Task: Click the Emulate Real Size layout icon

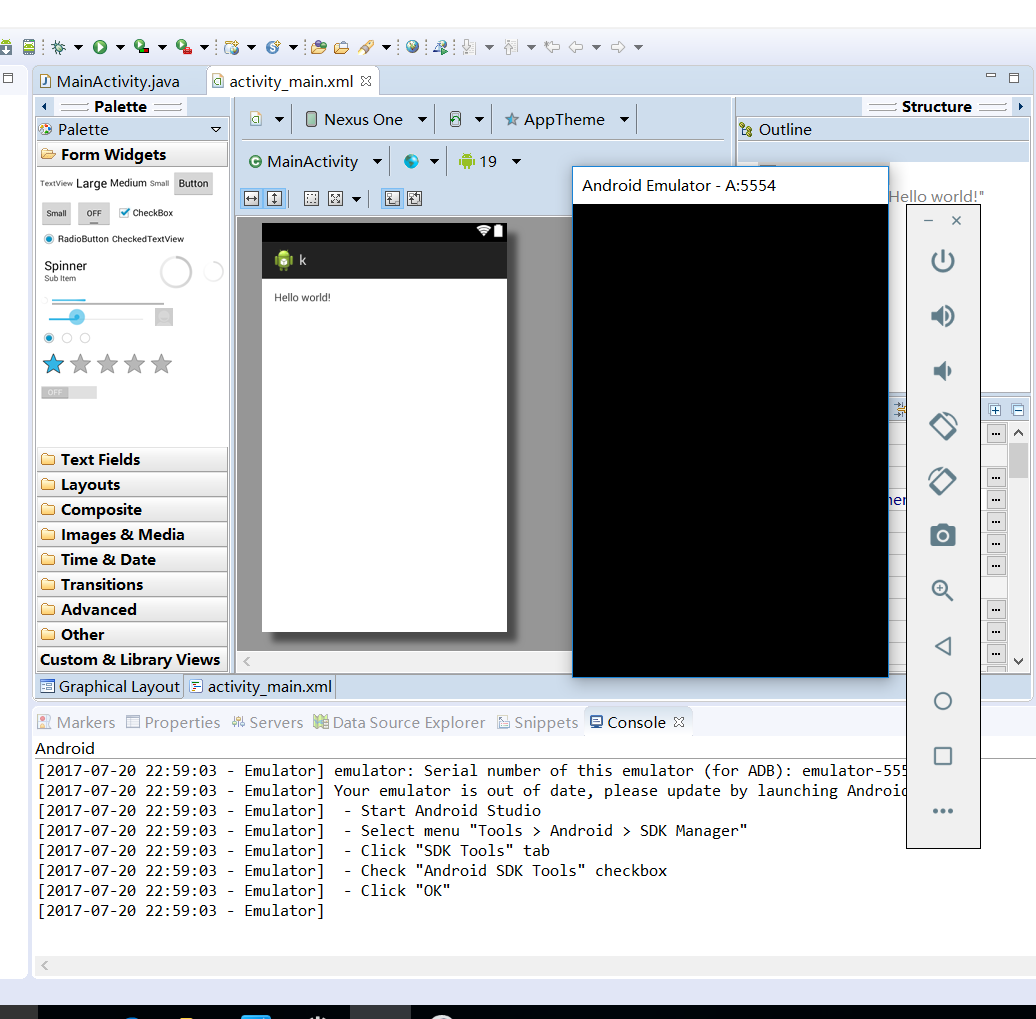Action: [311, 199]
